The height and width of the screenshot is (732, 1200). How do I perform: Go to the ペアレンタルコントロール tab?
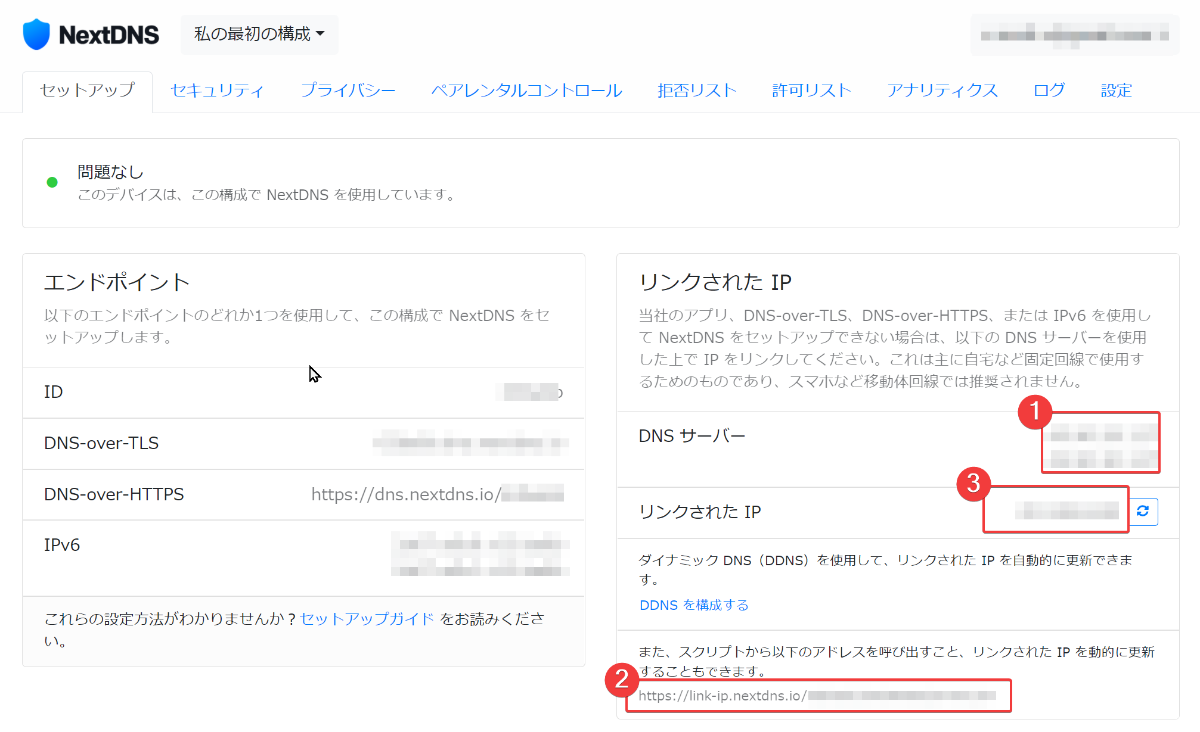527,90
